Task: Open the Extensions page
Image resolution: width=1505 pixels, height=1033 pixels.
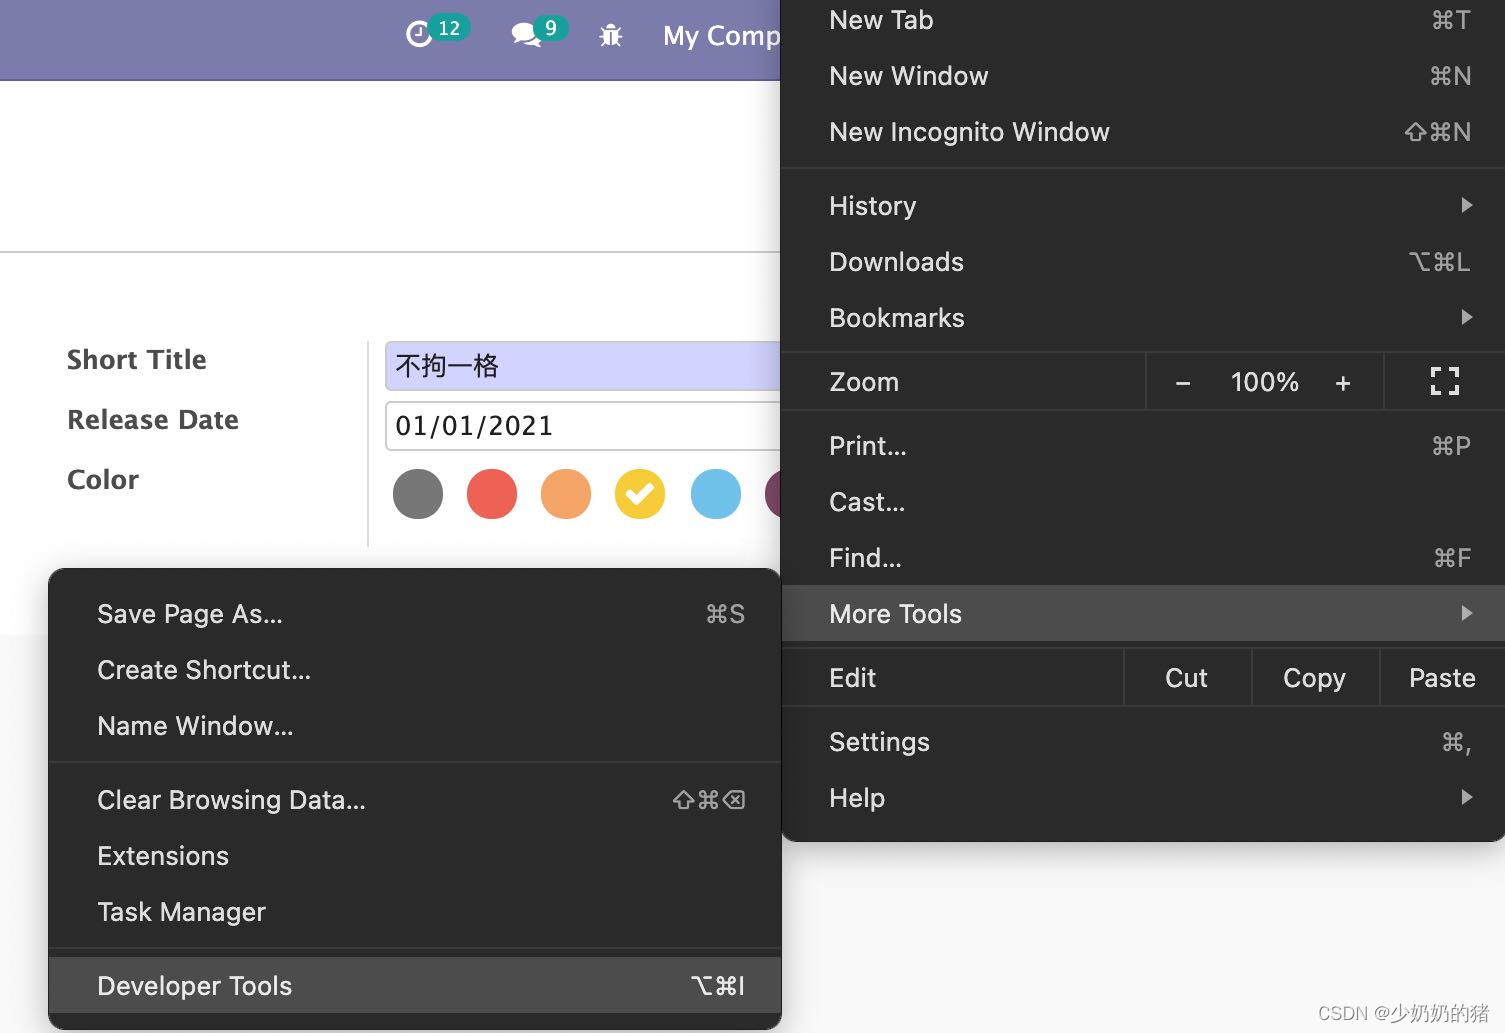Action: pos(163,855)
